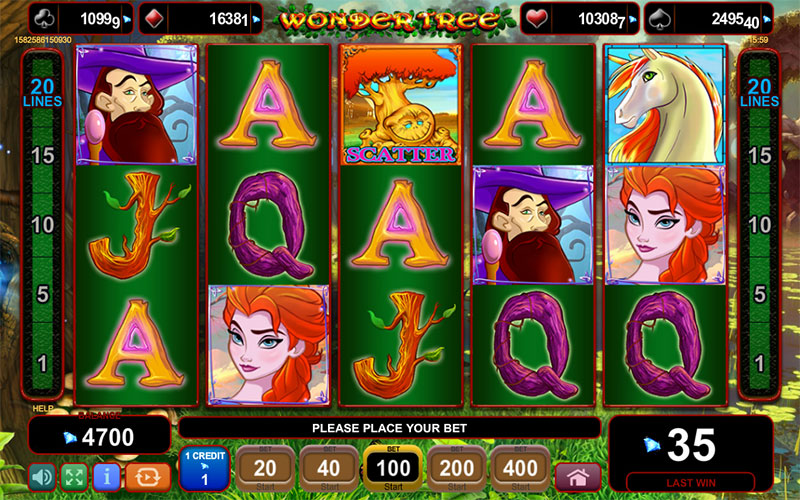
Task: Start spin with bet 400
Action: [x=520, y=468]
